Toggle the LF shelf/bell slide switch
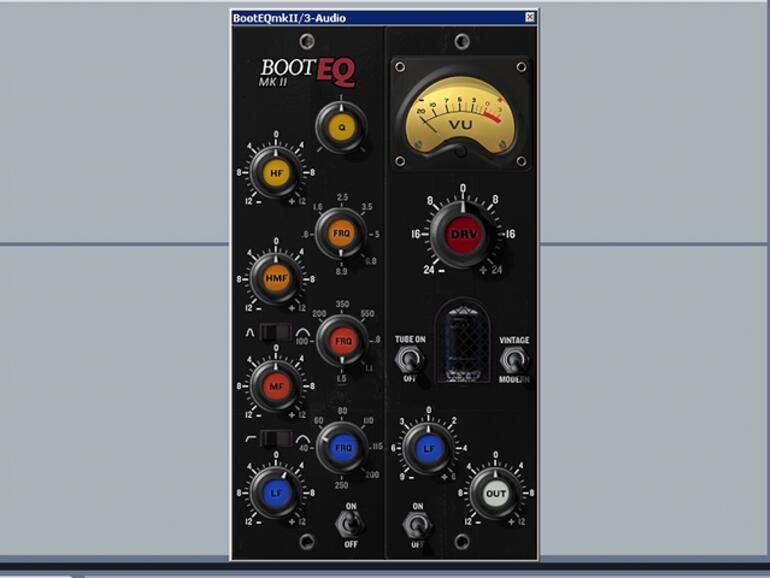 (276, 438)
